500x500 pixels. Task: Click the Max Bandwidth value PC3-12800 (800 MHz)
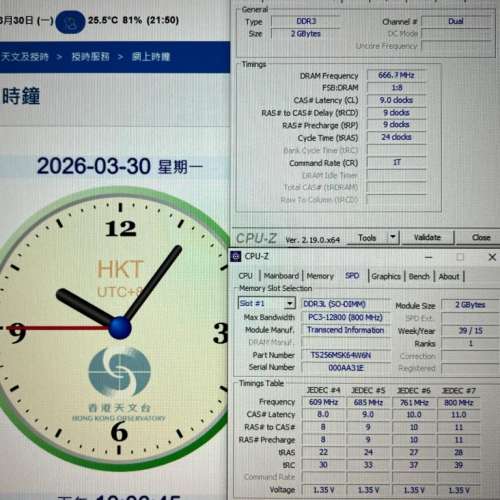click(x=345, y=317)
